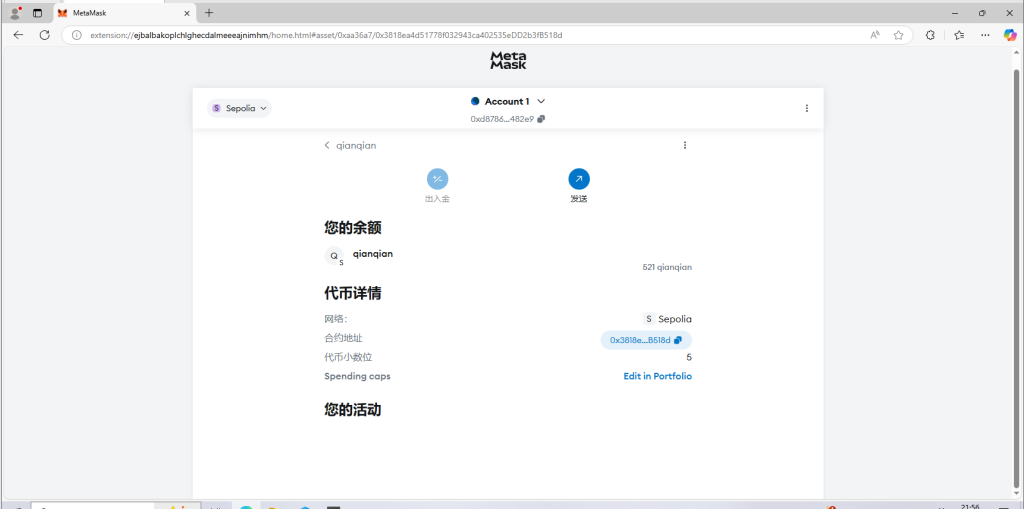
Task: Add this page to favorites
Action: click(x=898, y=34)
